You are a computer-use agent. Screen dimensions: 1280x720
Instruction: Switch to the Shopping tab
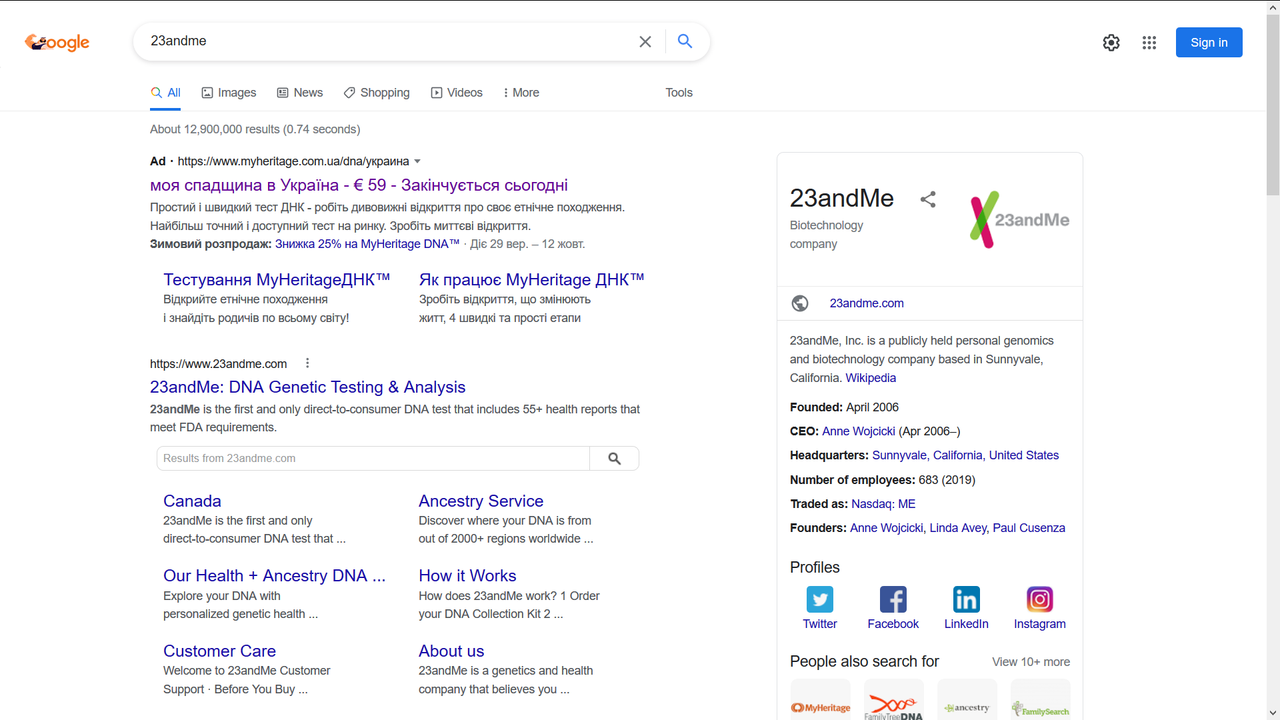pyautogui.click(x=377, y=92)
